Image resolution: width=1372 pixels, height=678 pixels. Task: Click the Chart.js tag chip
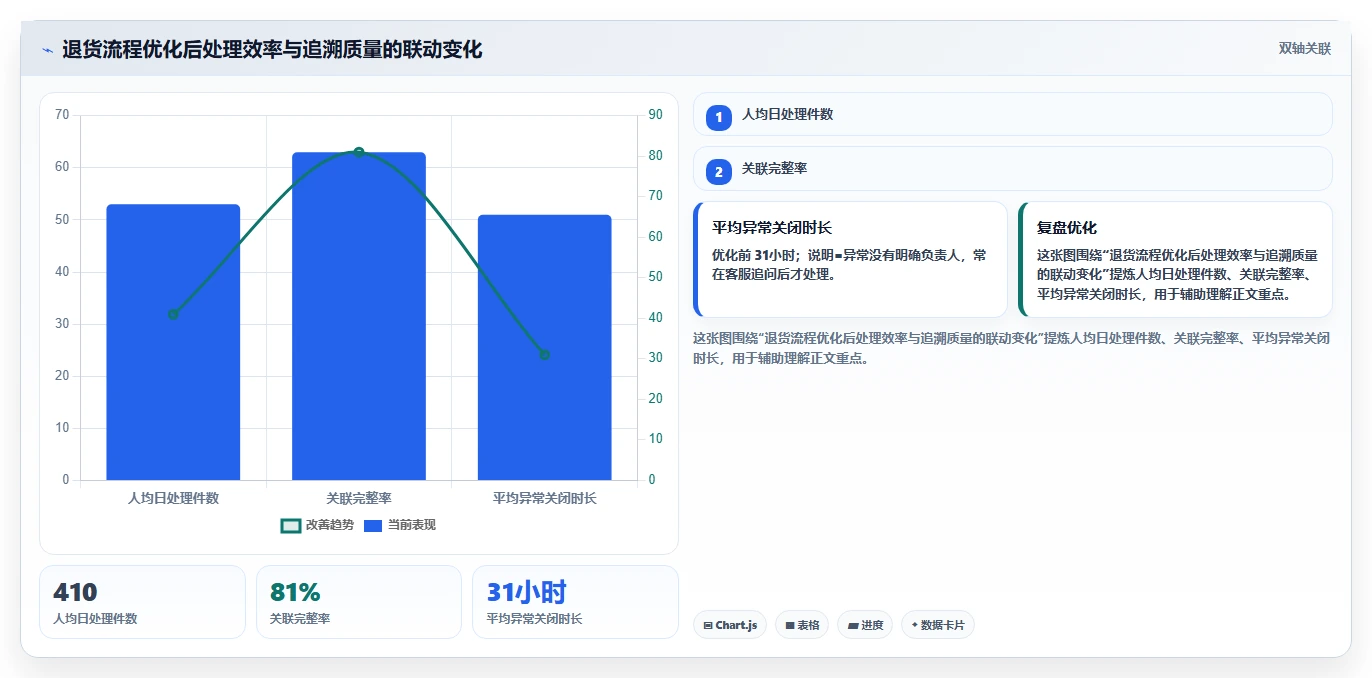point(730,625)
